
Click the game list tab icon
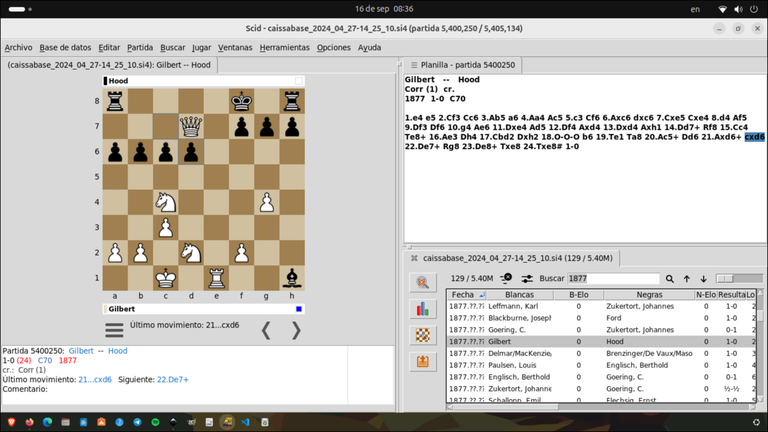(x=414, y=258)
